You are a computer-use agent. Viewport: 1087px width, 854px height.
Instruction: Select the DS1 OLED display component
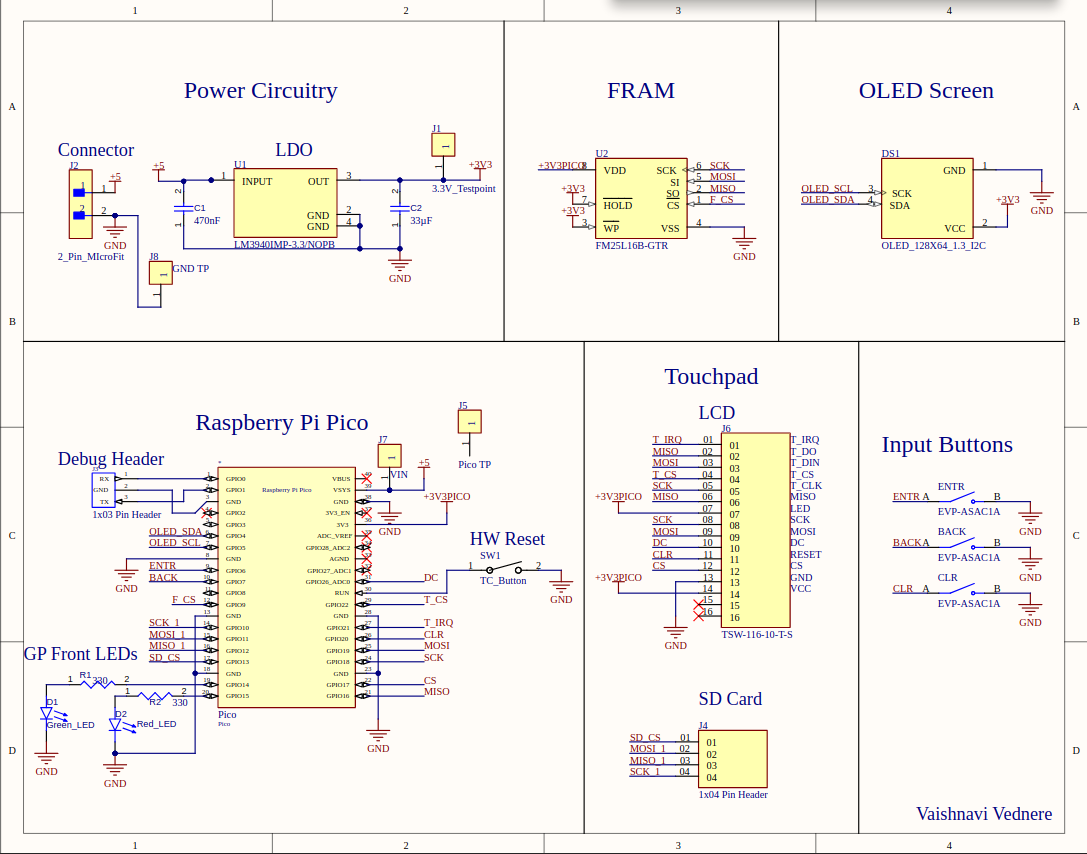pos(927,199)
